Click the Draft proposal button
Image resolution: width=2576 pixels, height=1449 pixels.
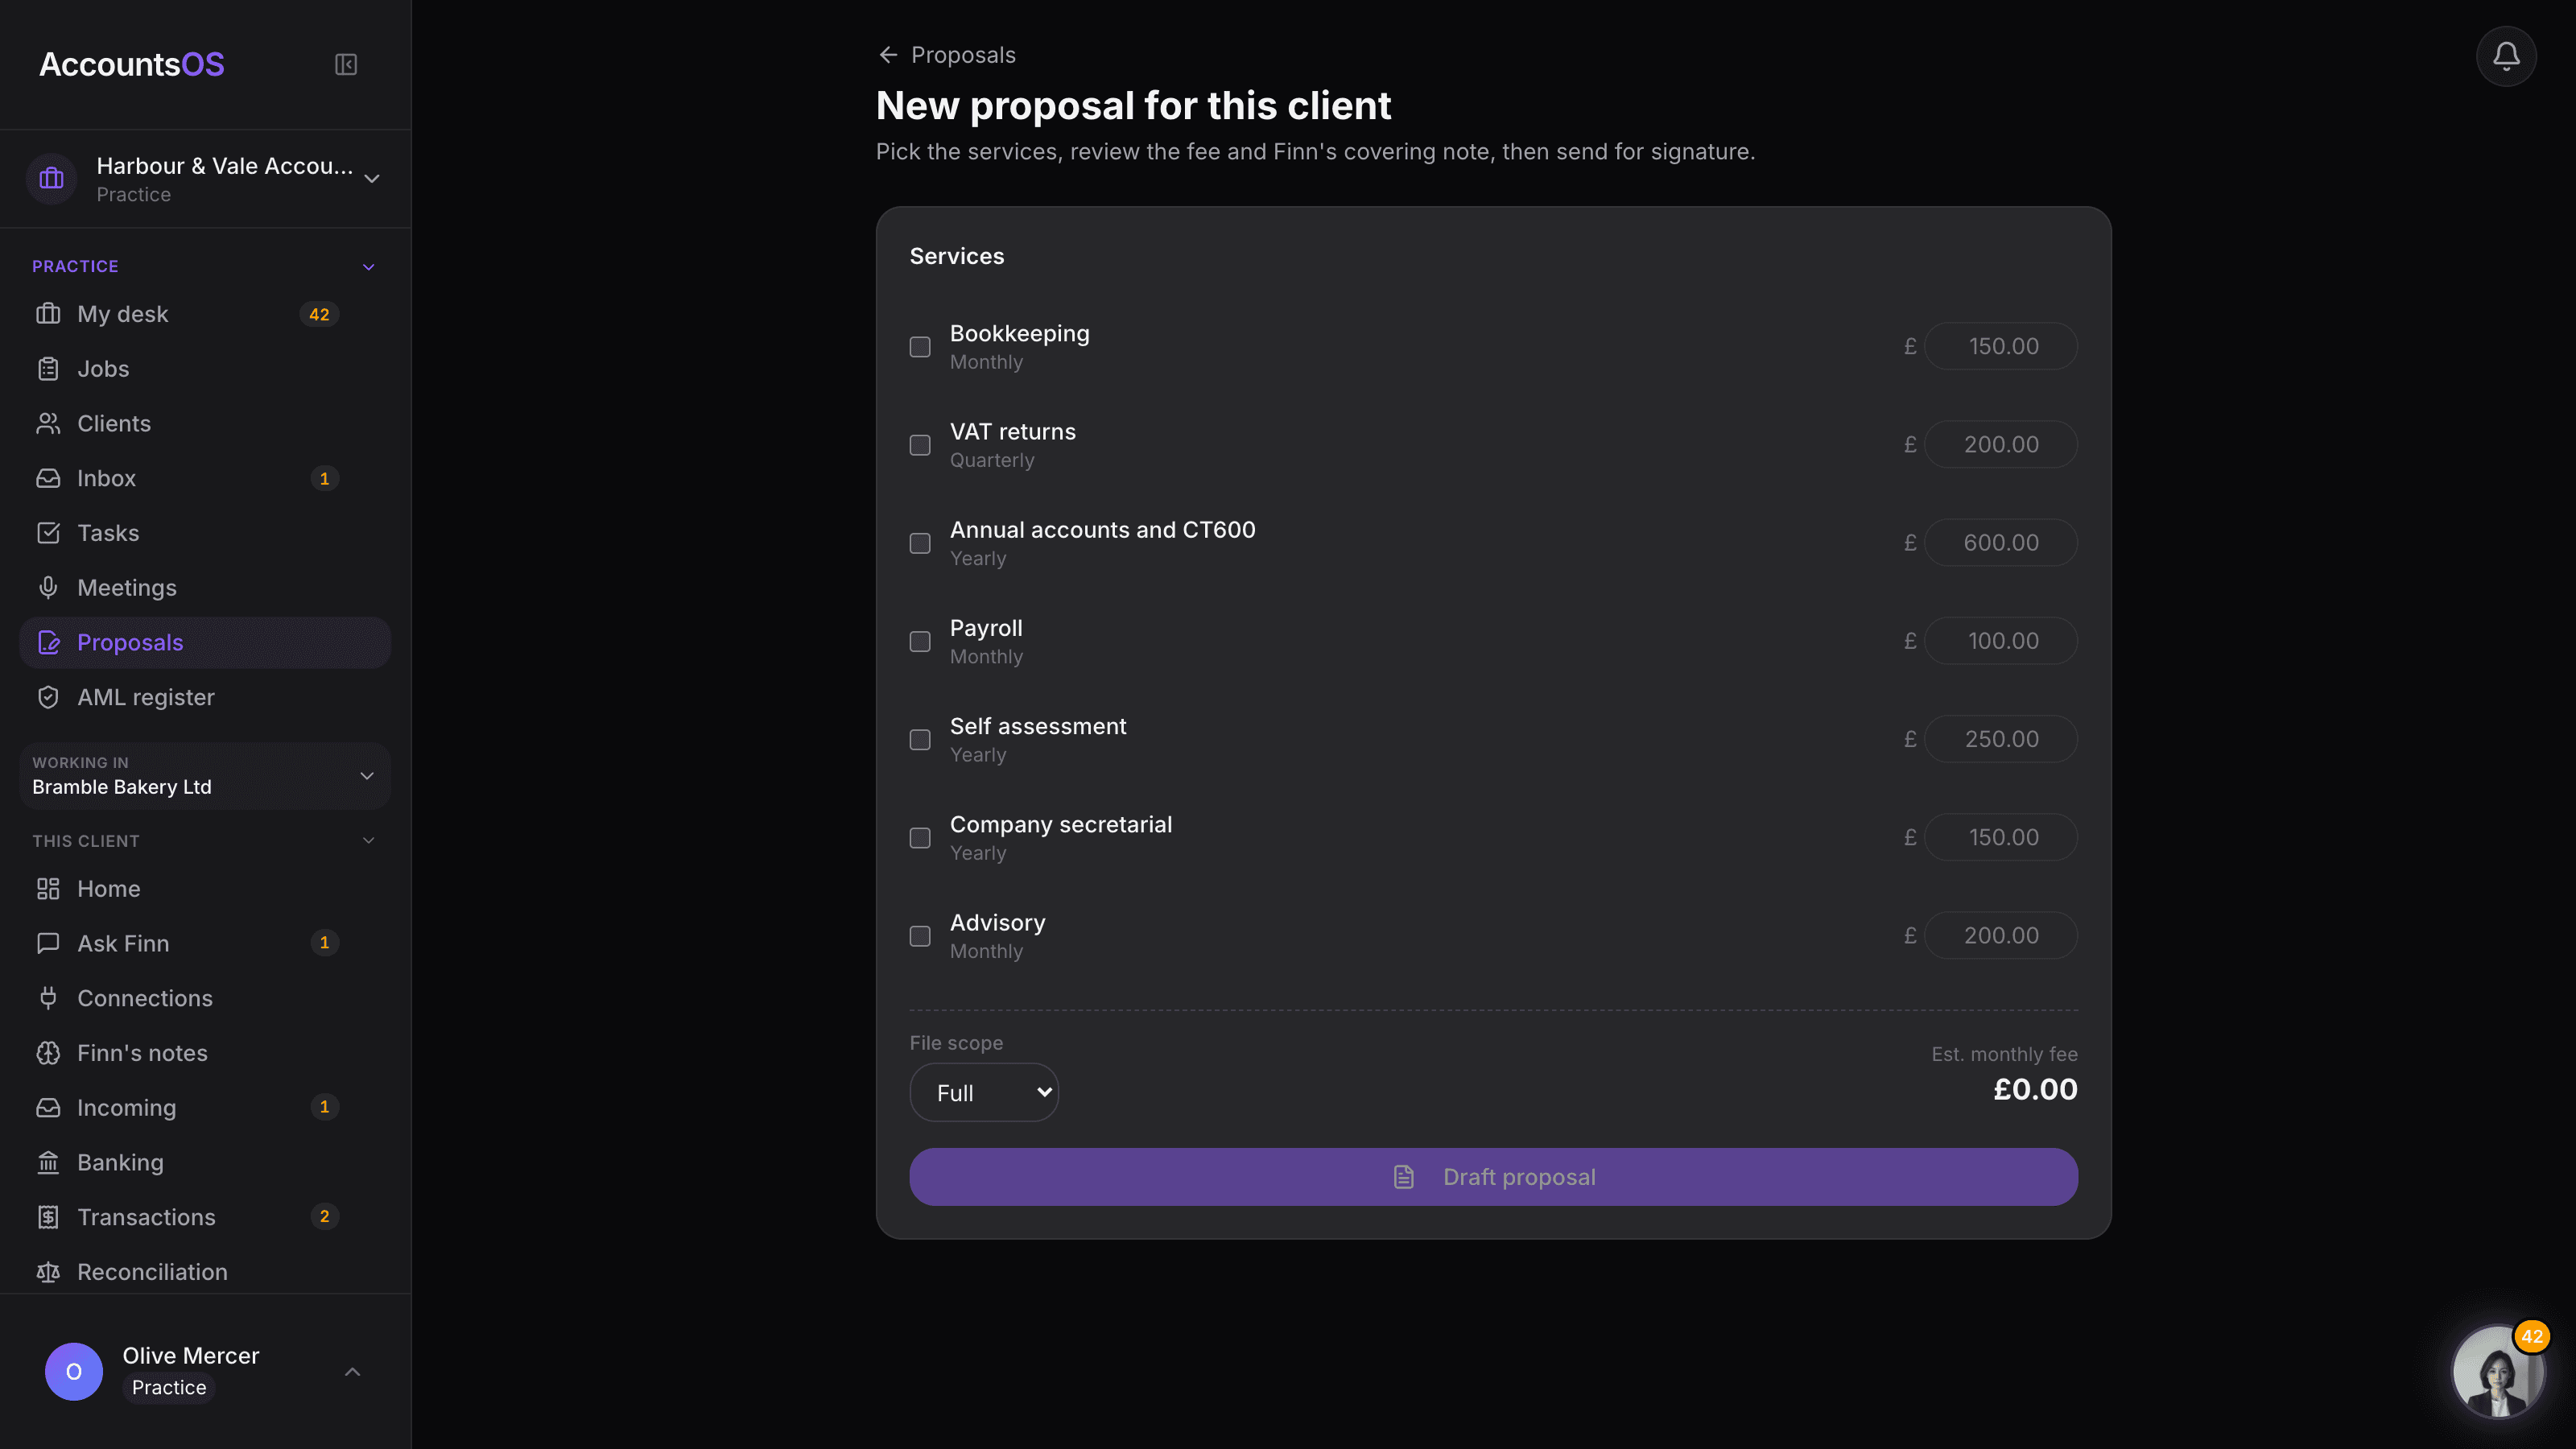[x=1493, y=1177]
